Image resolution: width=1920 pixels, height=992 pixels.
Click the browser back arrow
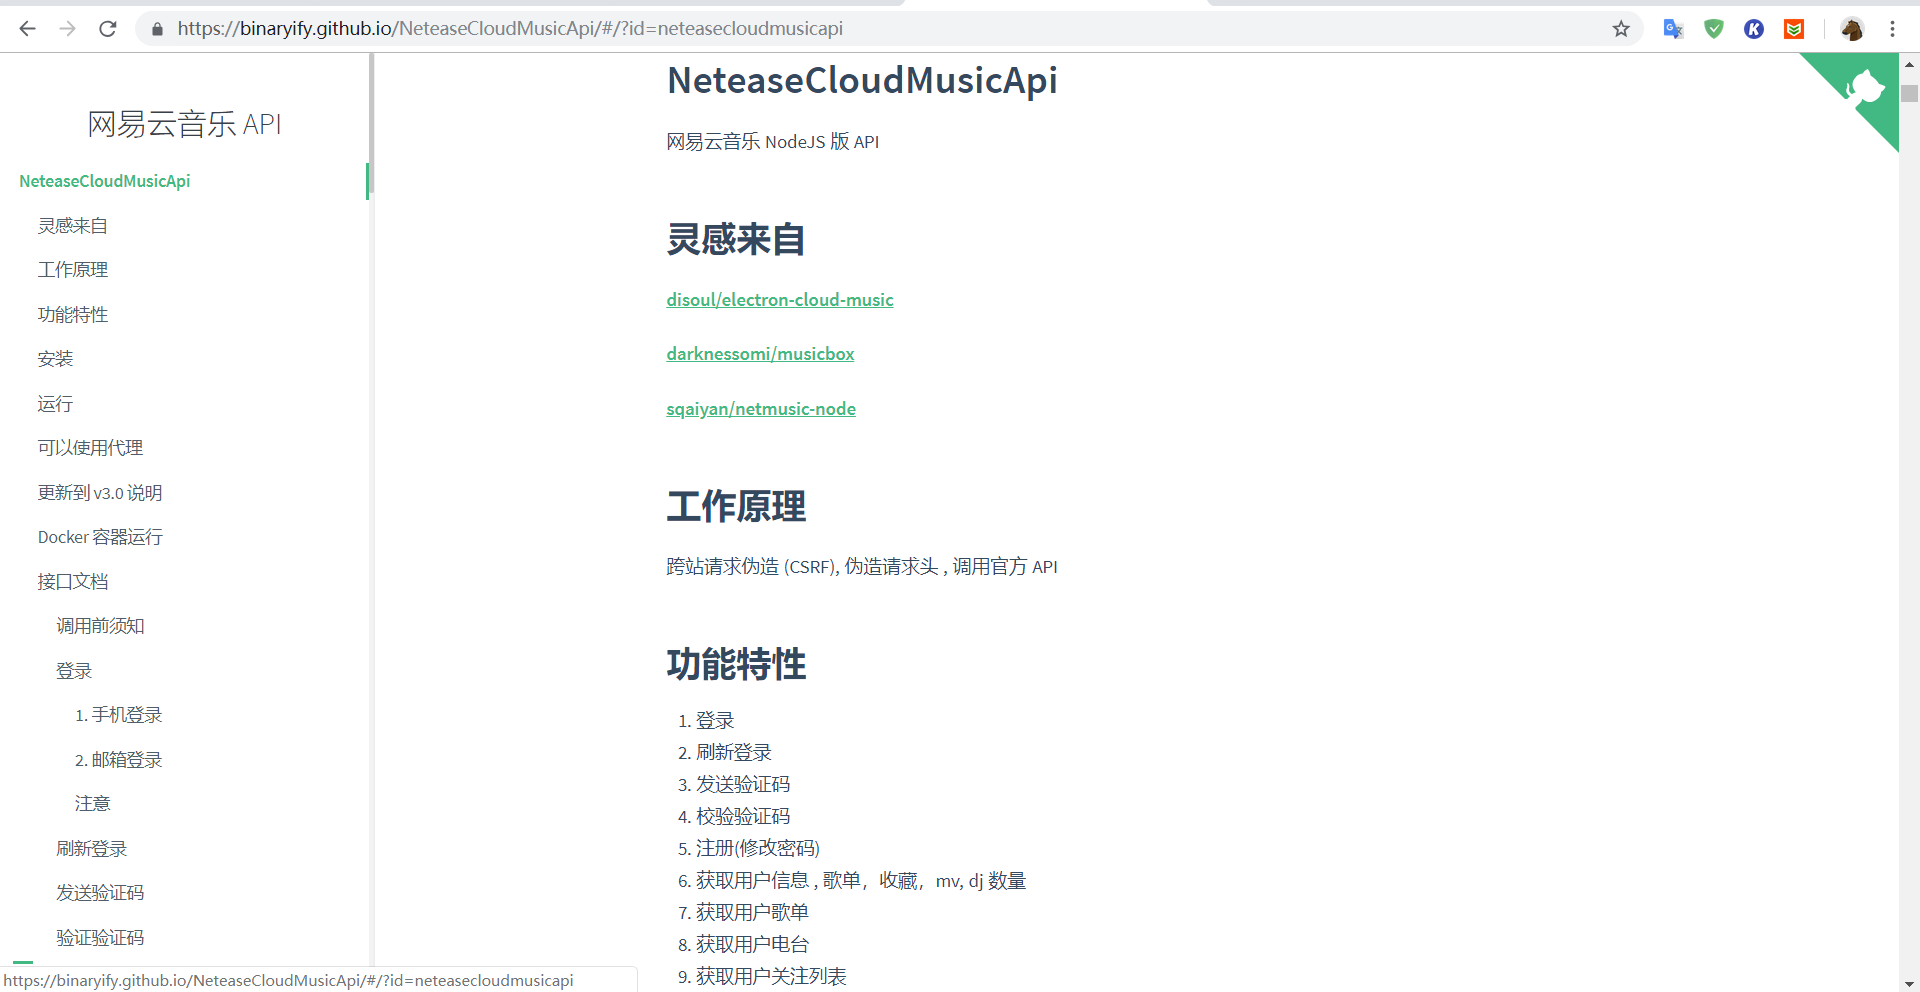click(27, 29)
